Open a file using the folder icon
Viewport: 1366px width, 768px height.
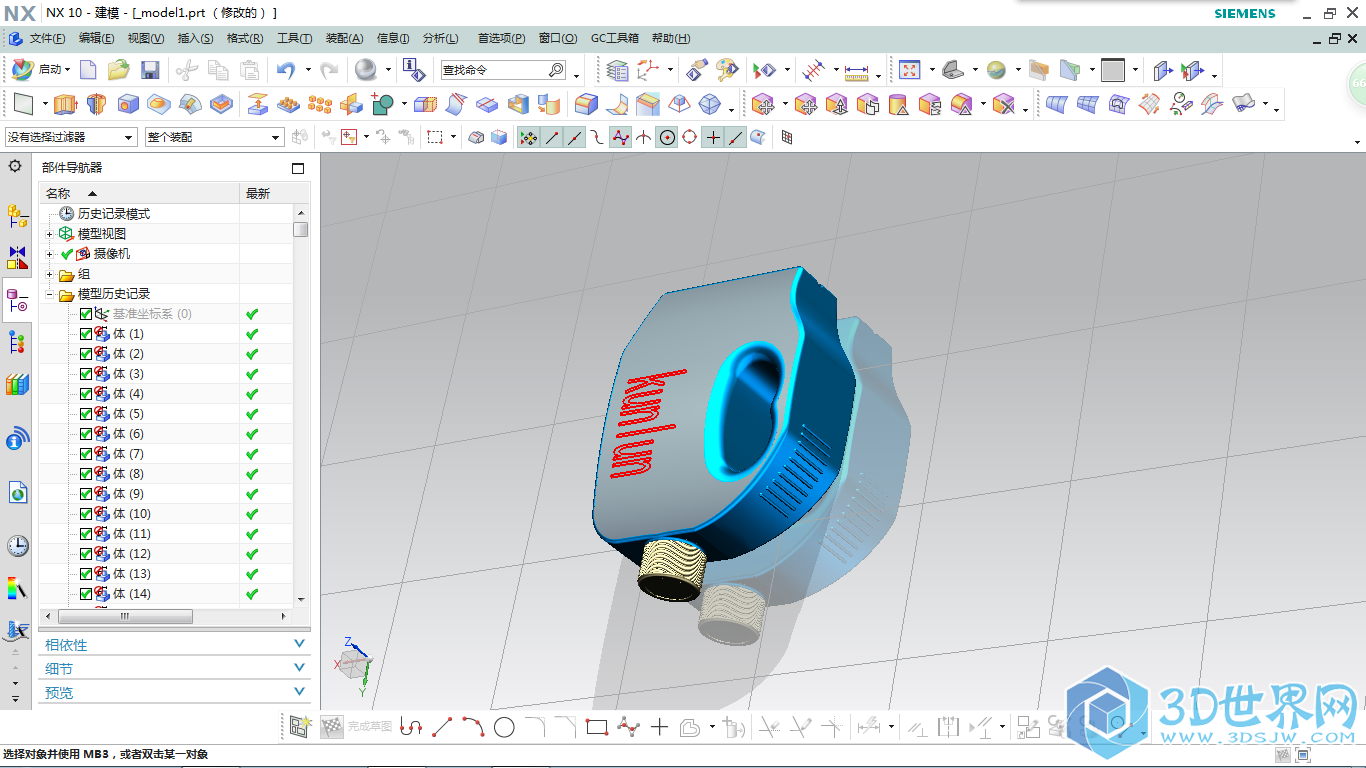(119, 70)
